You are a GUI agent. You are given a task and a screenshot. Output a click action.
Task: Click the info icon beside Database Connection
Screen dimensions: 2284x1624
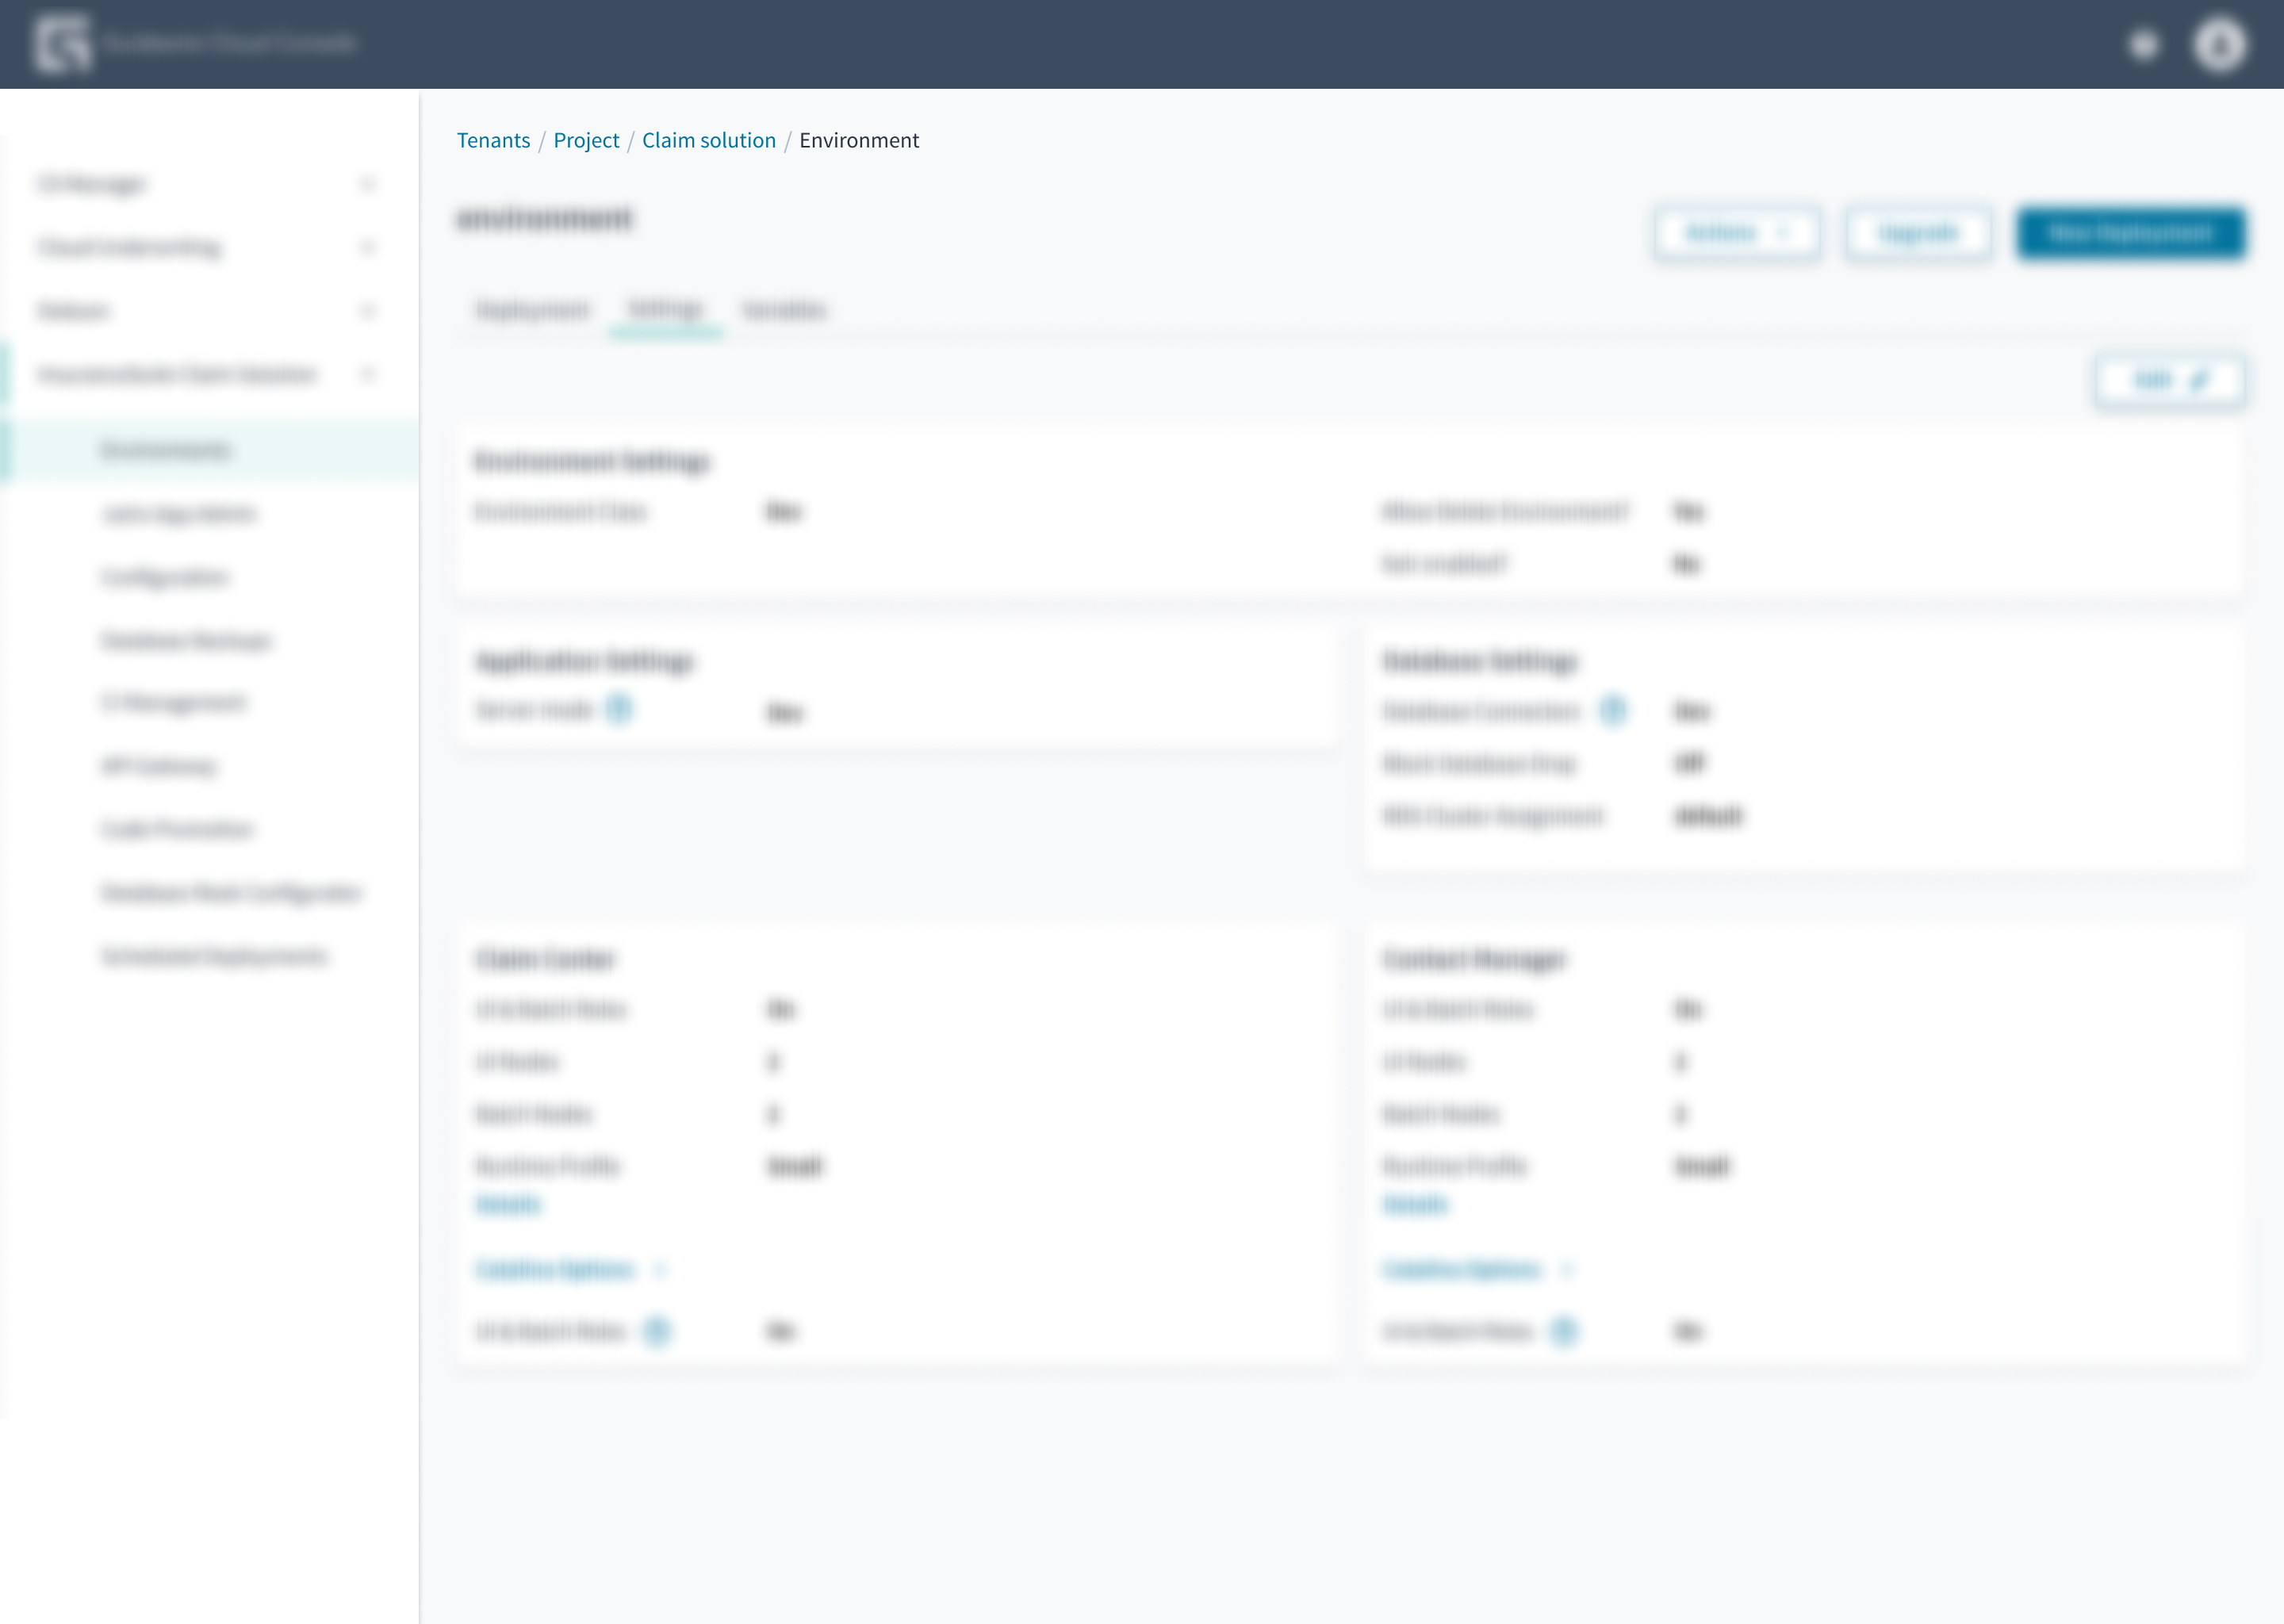1612,710
